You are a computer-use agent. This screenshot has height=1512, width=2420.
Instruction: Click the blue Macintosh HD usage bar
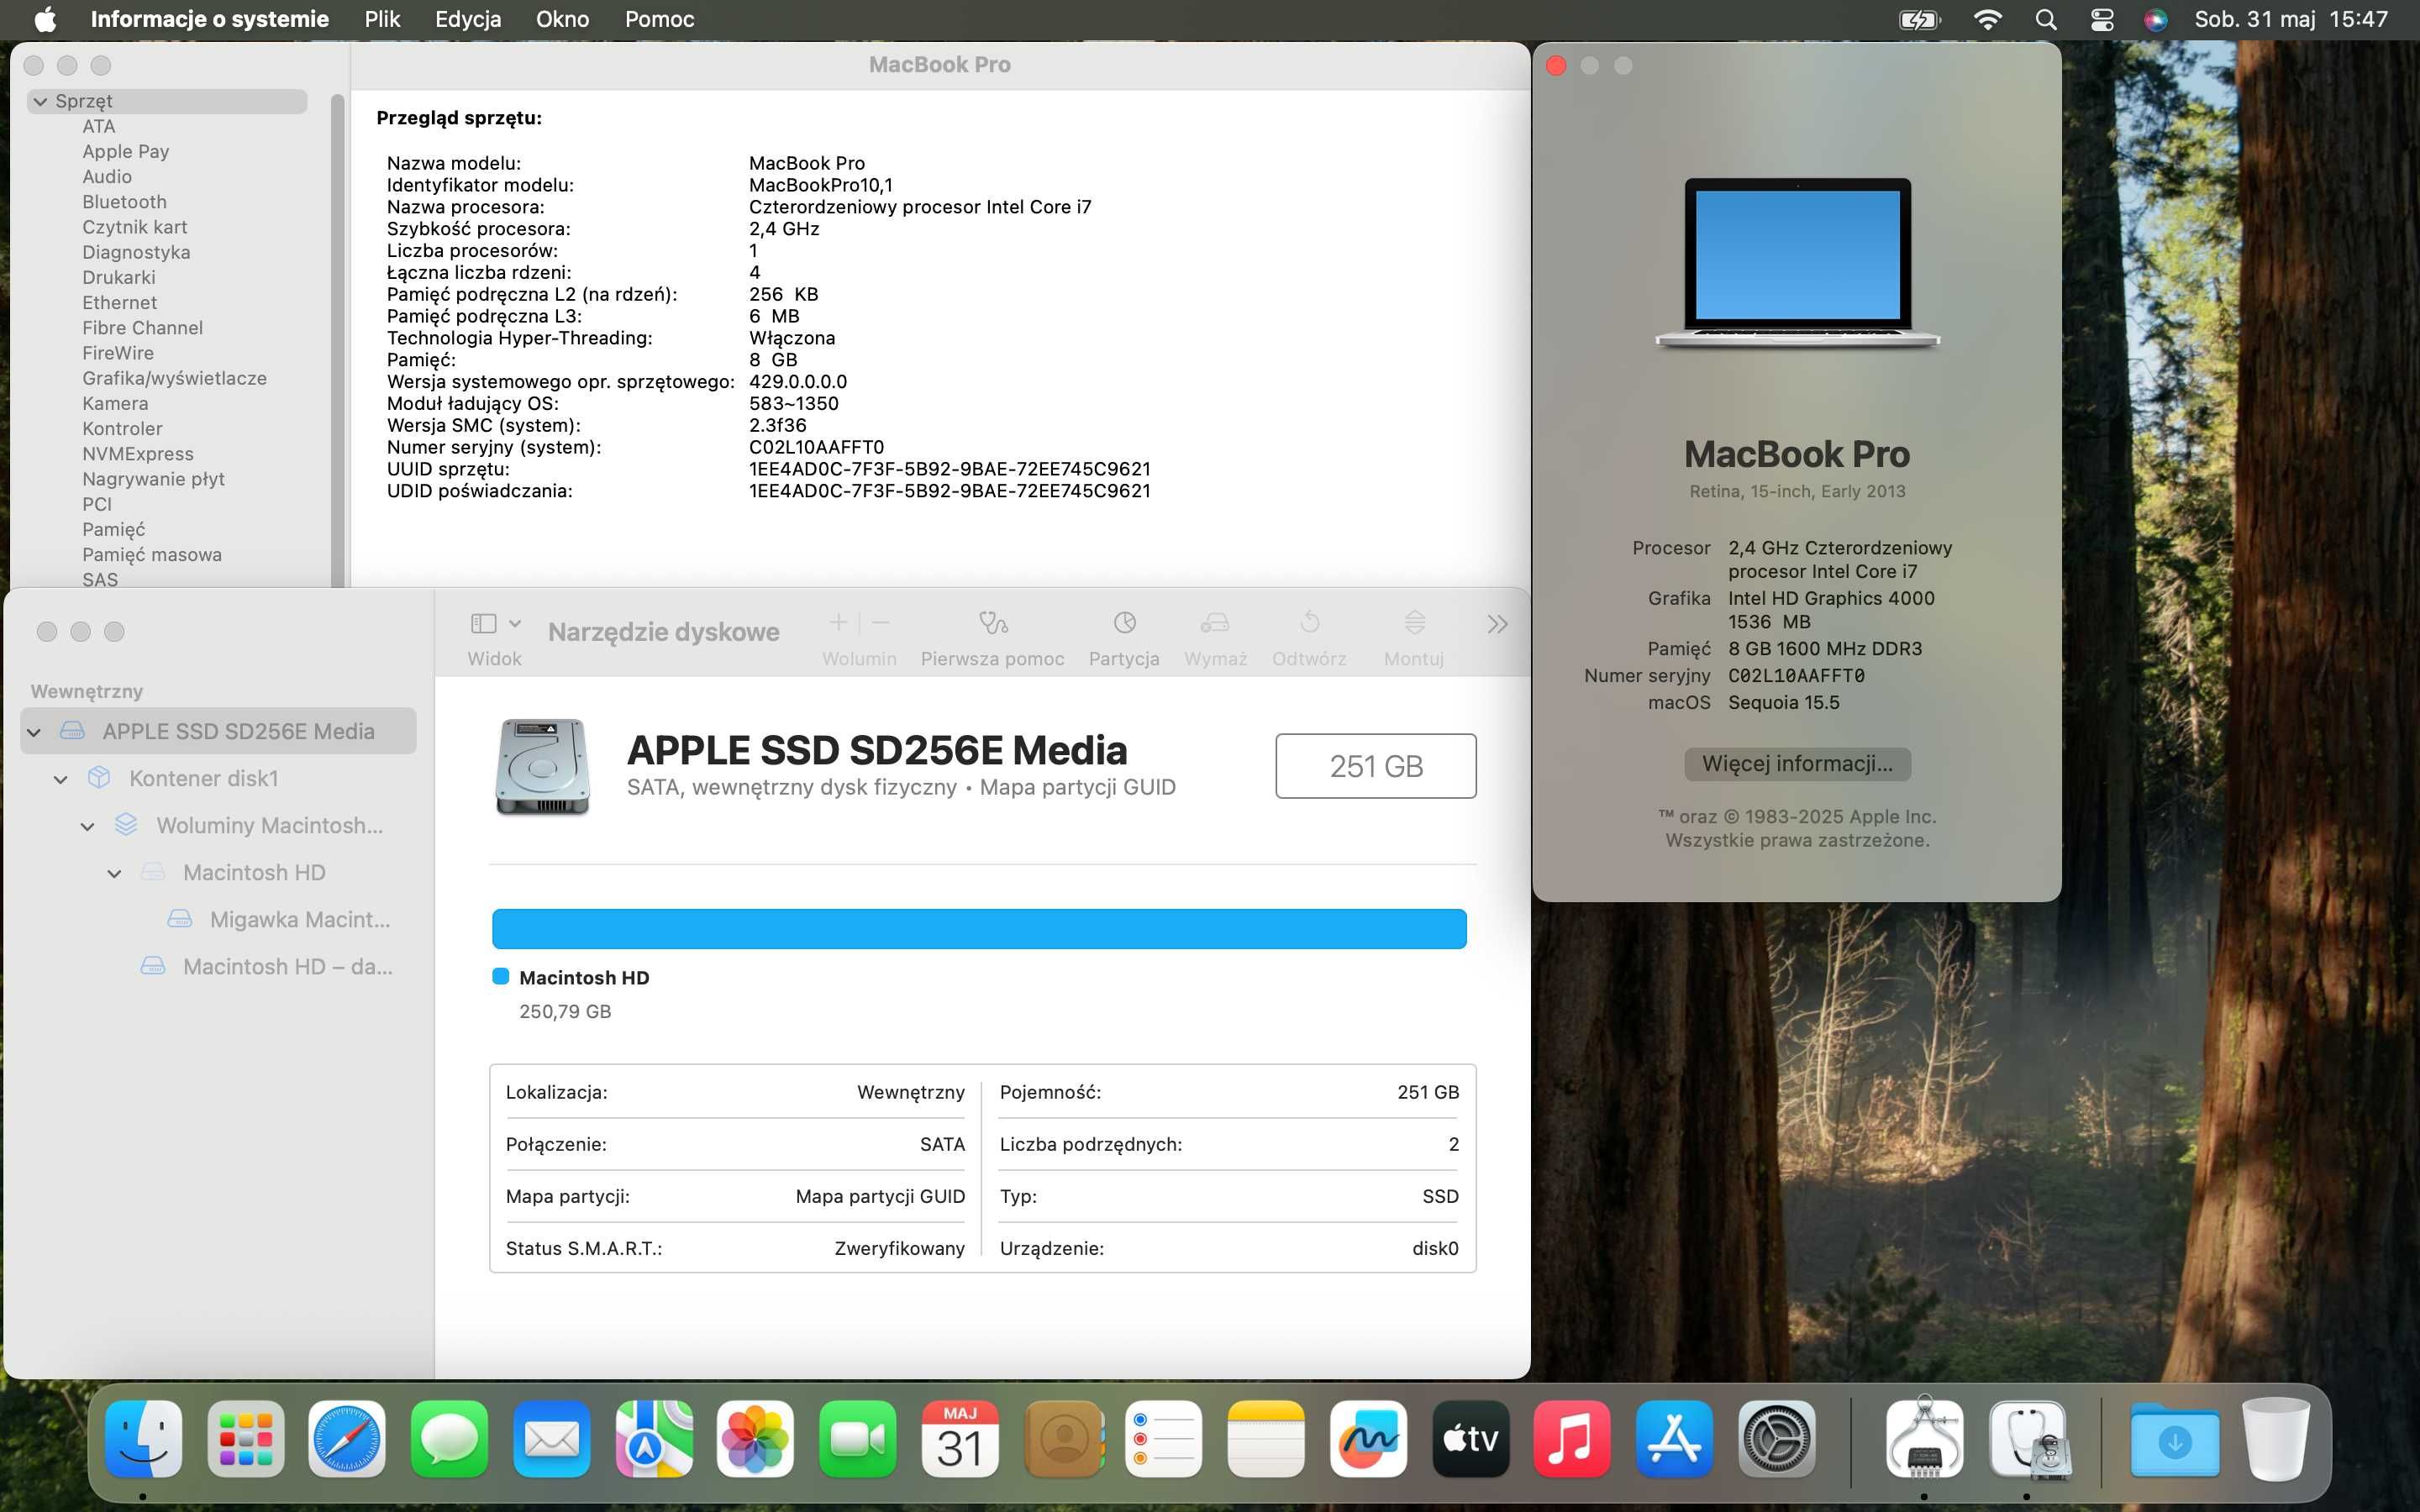click(x=979, y=929)
